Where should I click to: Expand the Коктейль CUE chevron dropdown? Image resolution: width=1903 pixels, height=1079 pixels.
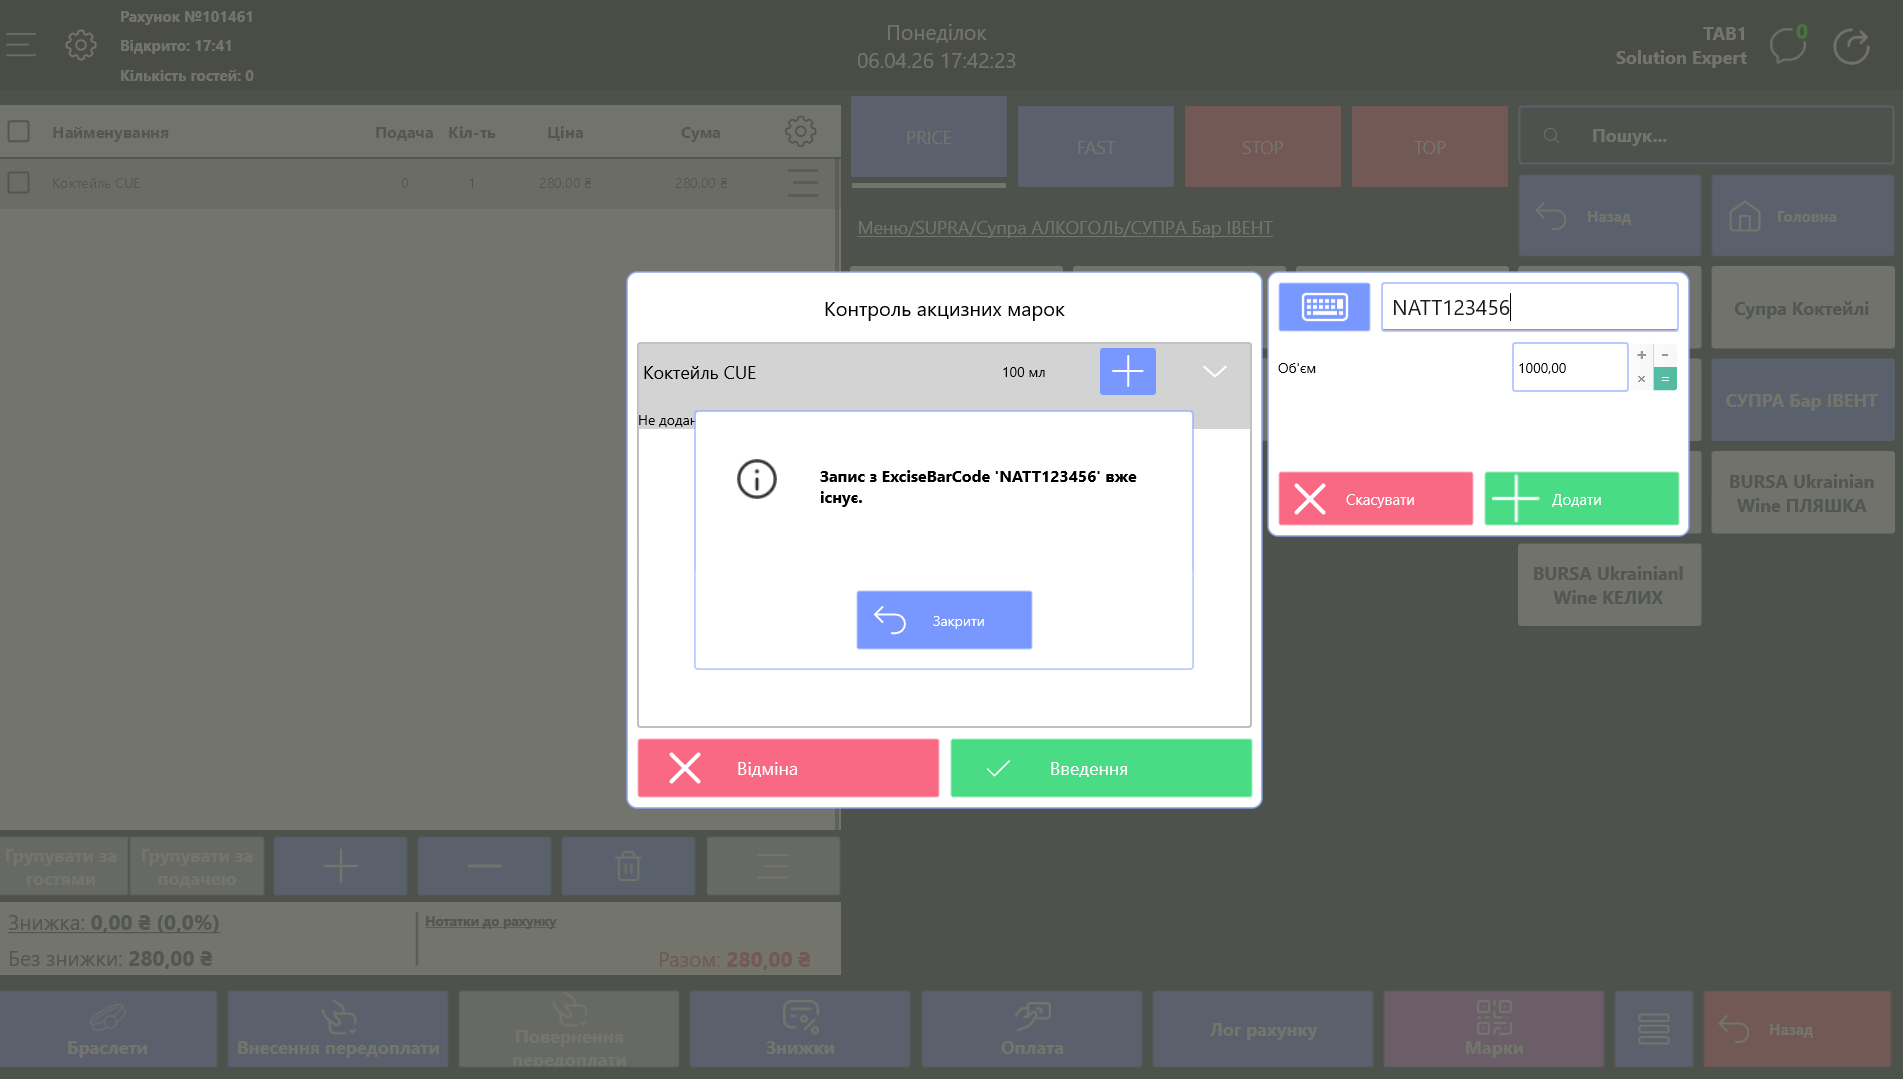(1214, 372)
